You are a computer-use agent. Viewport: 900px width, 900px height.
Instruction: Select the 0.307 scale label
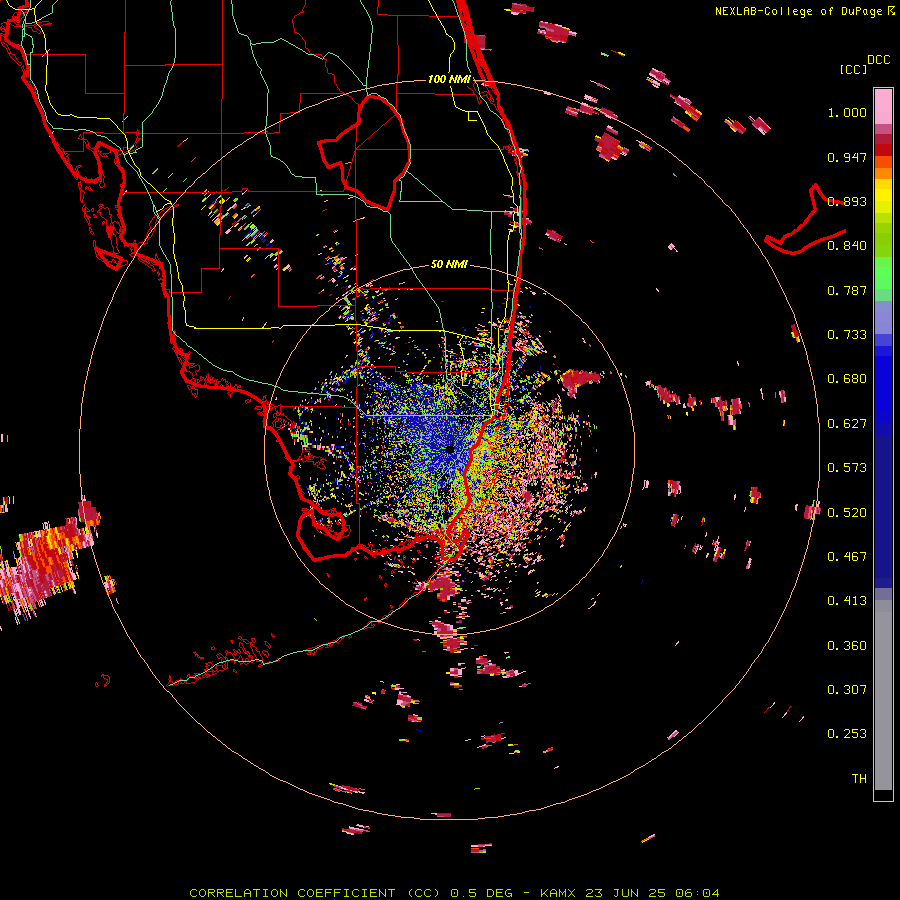[x=847, y=690]
